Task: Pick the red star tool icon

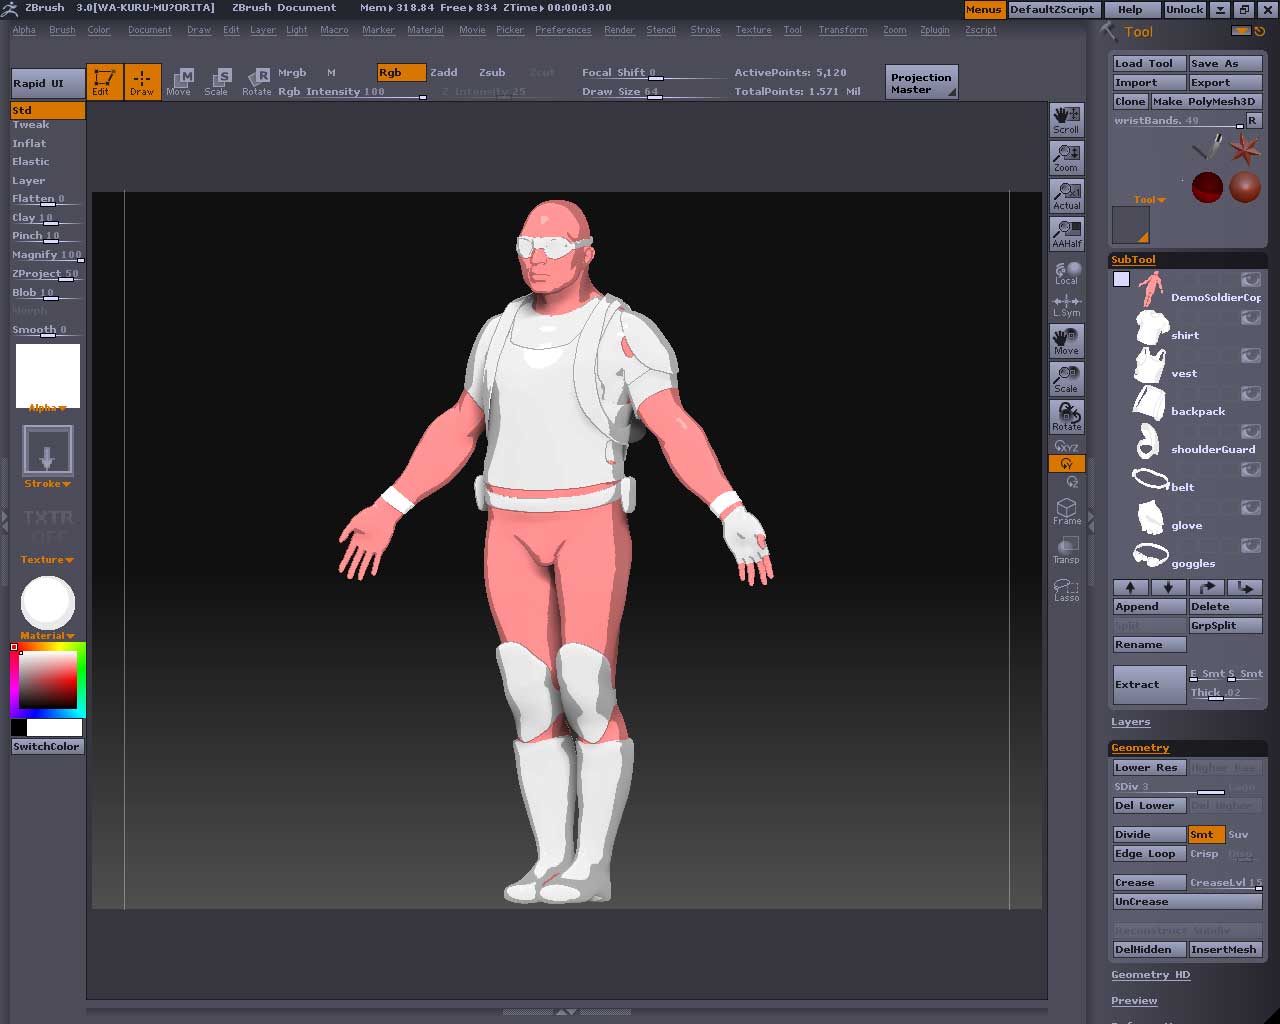Action: tap(1245, 150)
